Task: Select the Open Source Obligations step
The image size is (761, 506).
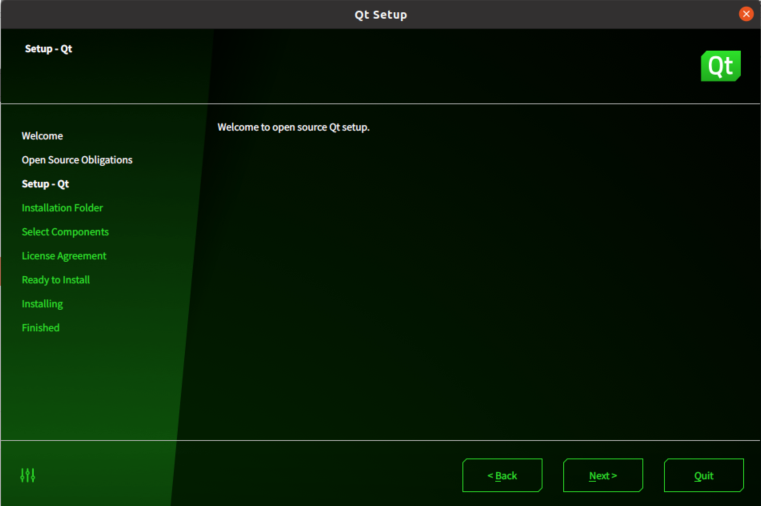Action: point(77,160)
